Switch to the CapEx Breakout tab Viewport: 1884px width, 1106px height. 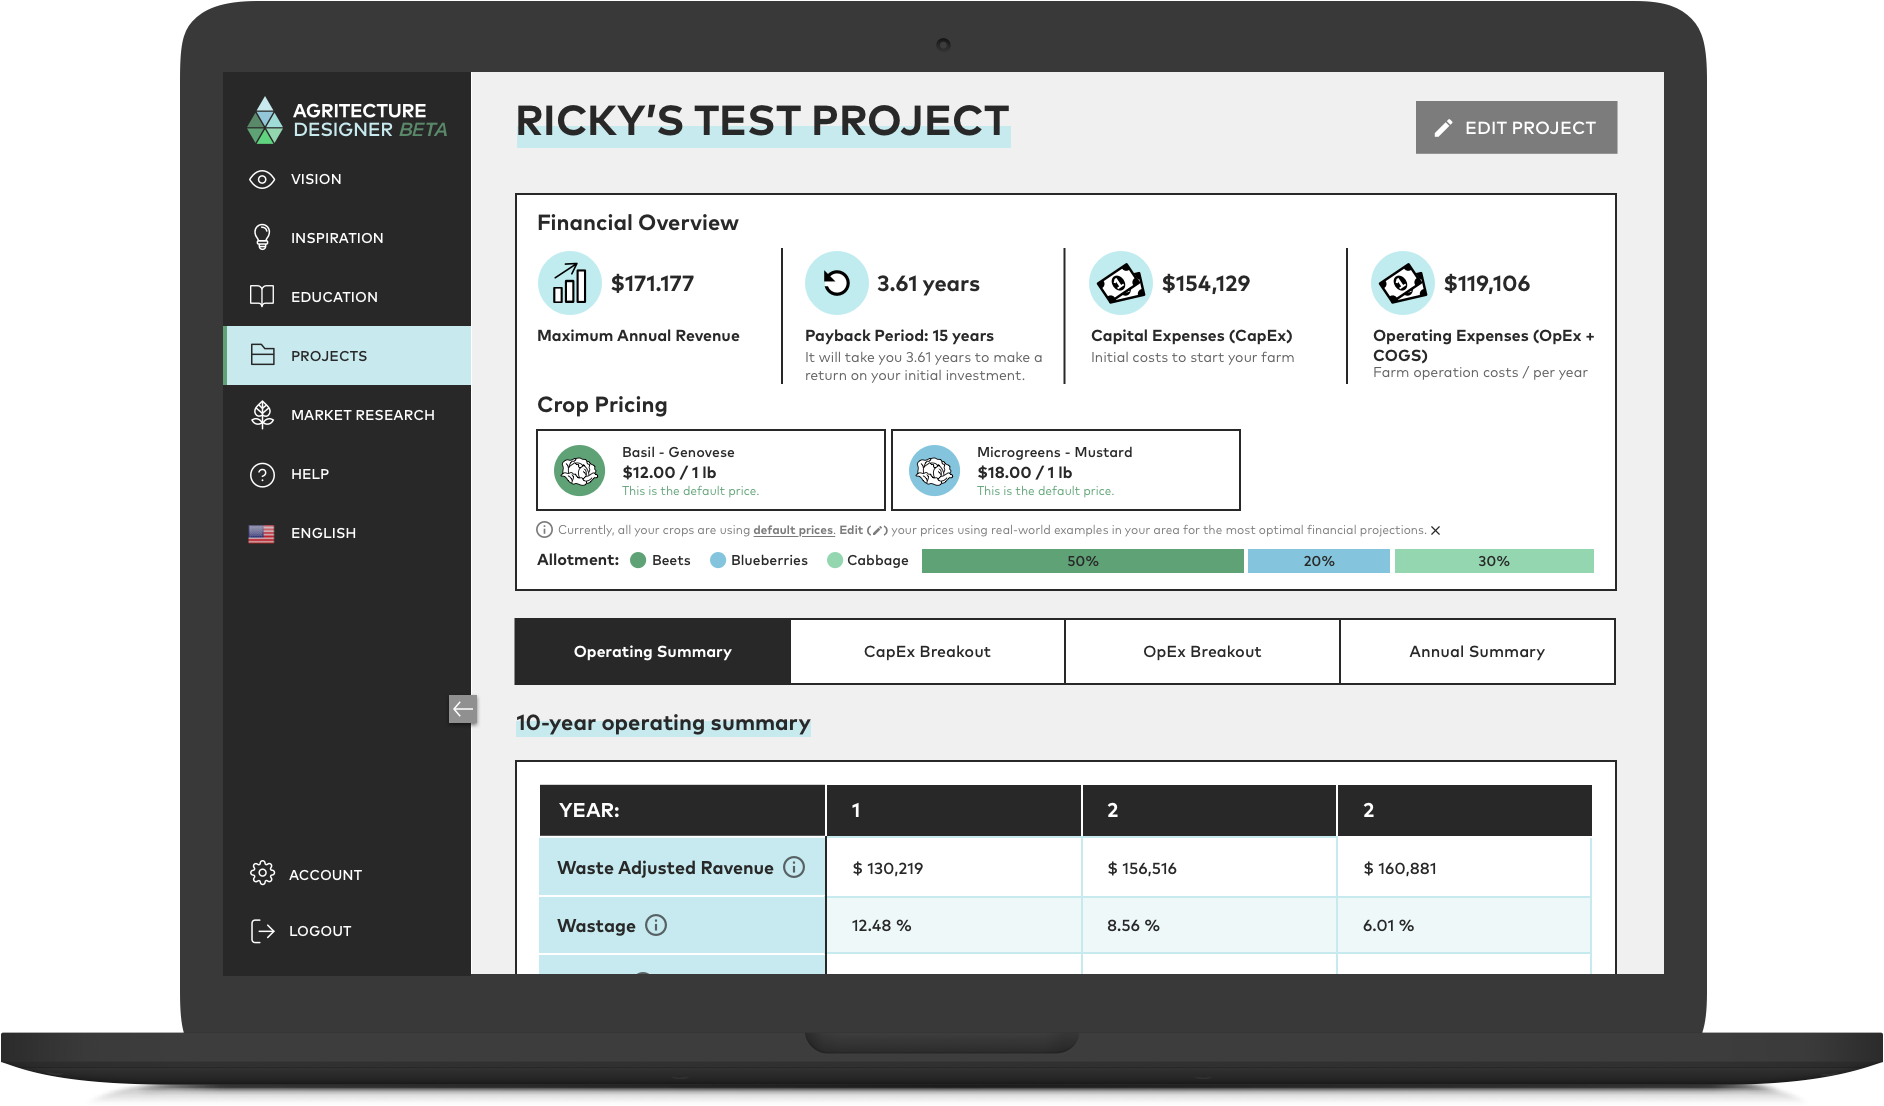coord(927,651)
